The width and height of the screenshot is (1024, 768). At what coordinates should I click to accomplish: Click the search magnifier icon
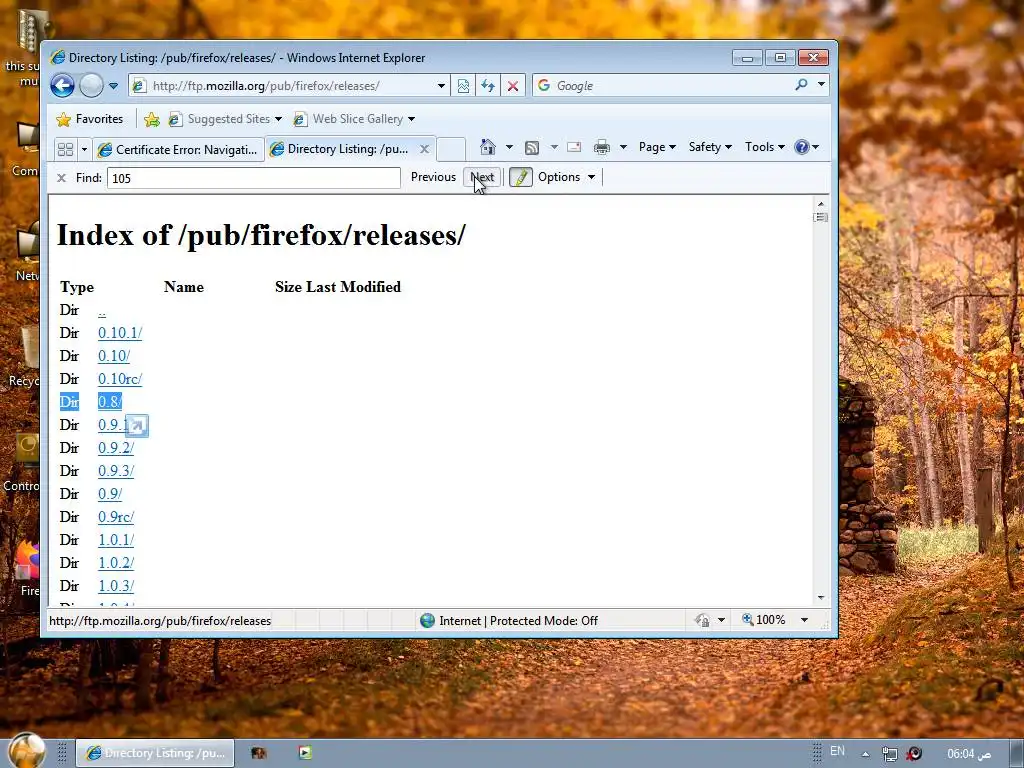(x=801, y=85)
